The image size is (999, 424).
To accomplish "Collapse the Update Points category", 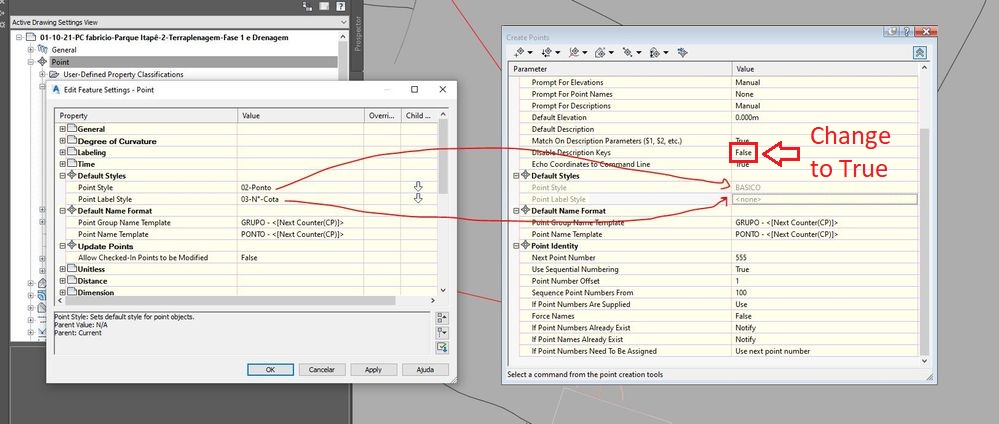I will (x=62, y=246).
